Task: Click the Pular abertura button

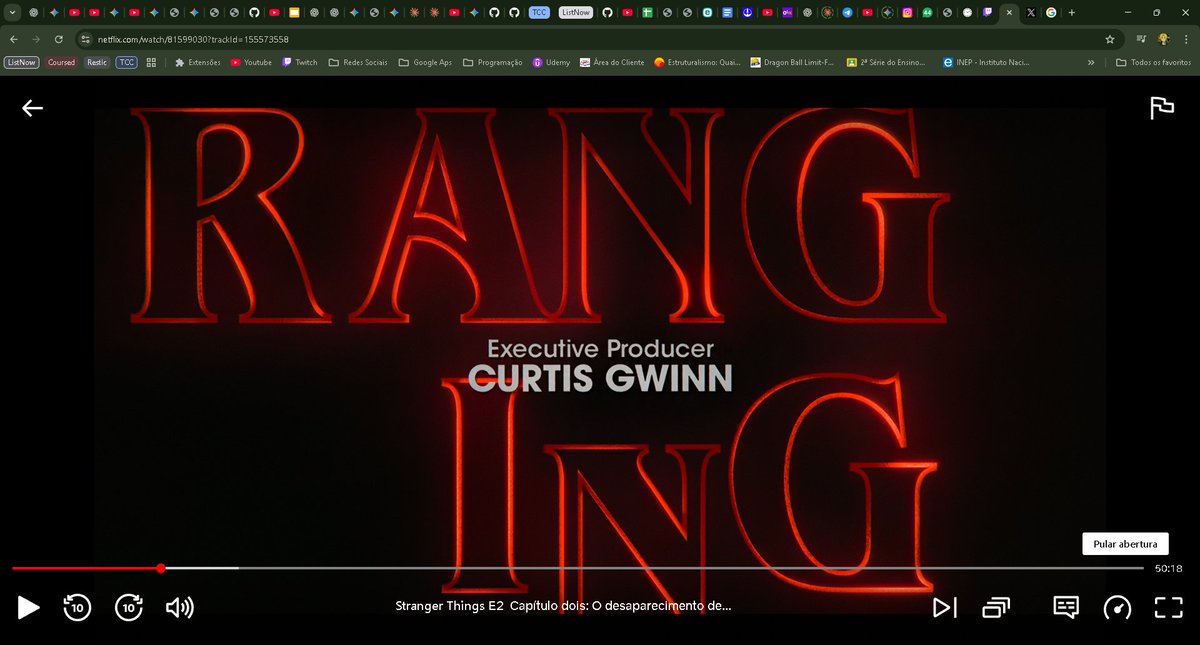Action: pos(1125,544)
